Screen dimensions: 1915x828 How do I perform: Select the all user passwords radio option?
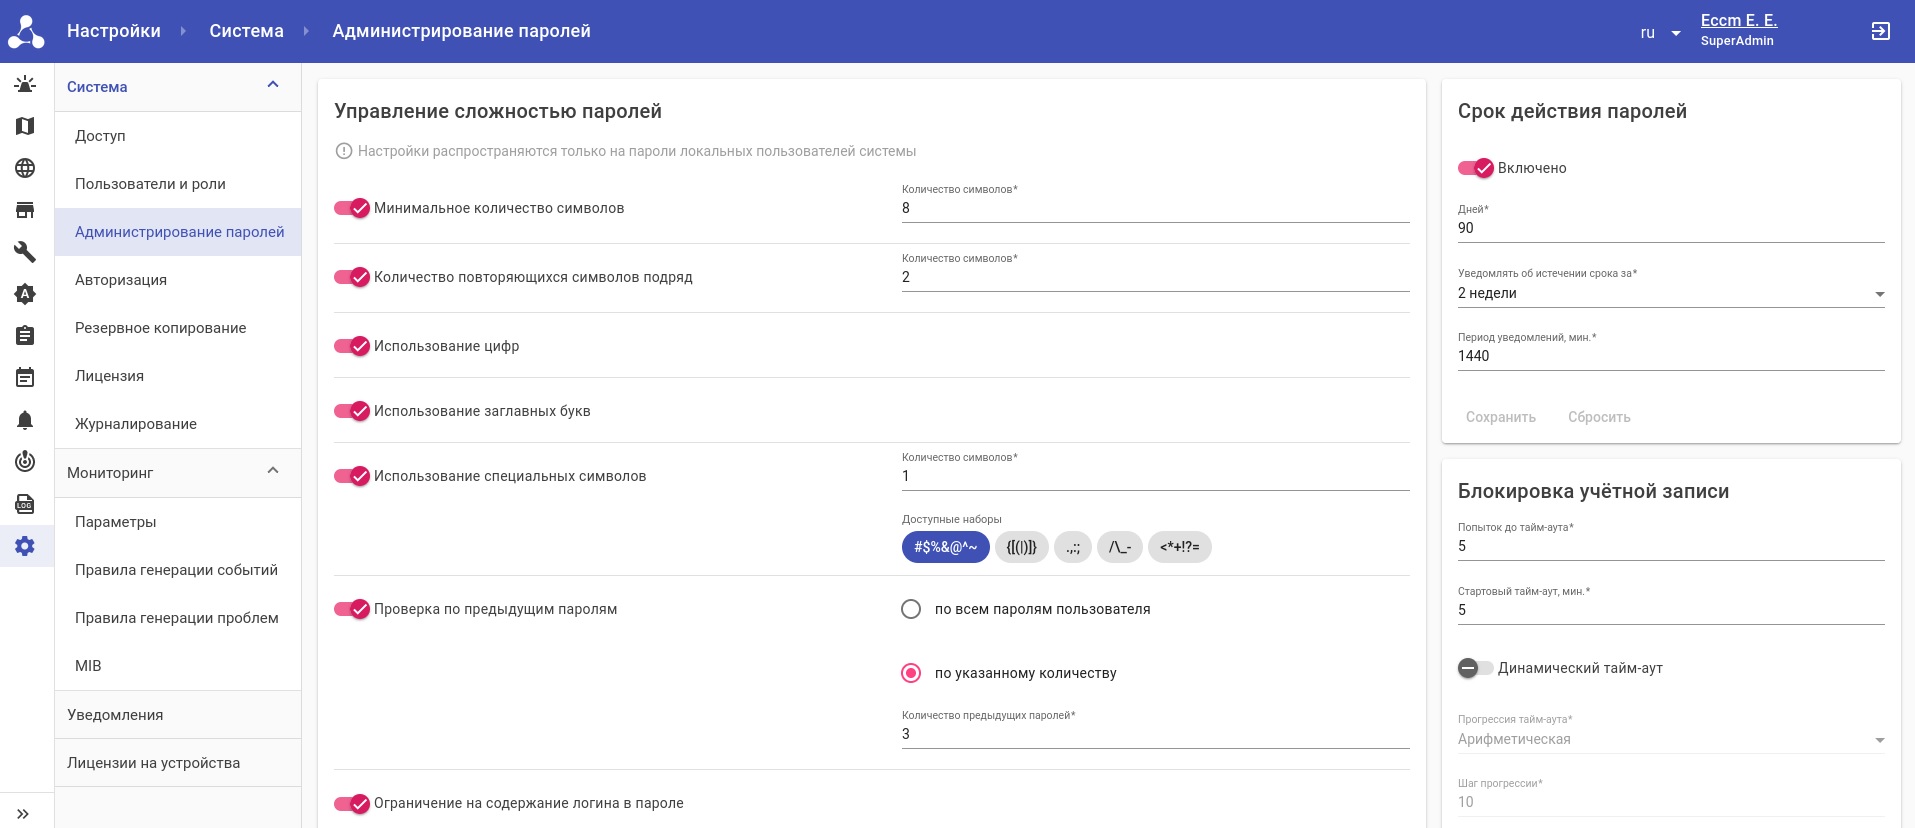pos(911,609)
